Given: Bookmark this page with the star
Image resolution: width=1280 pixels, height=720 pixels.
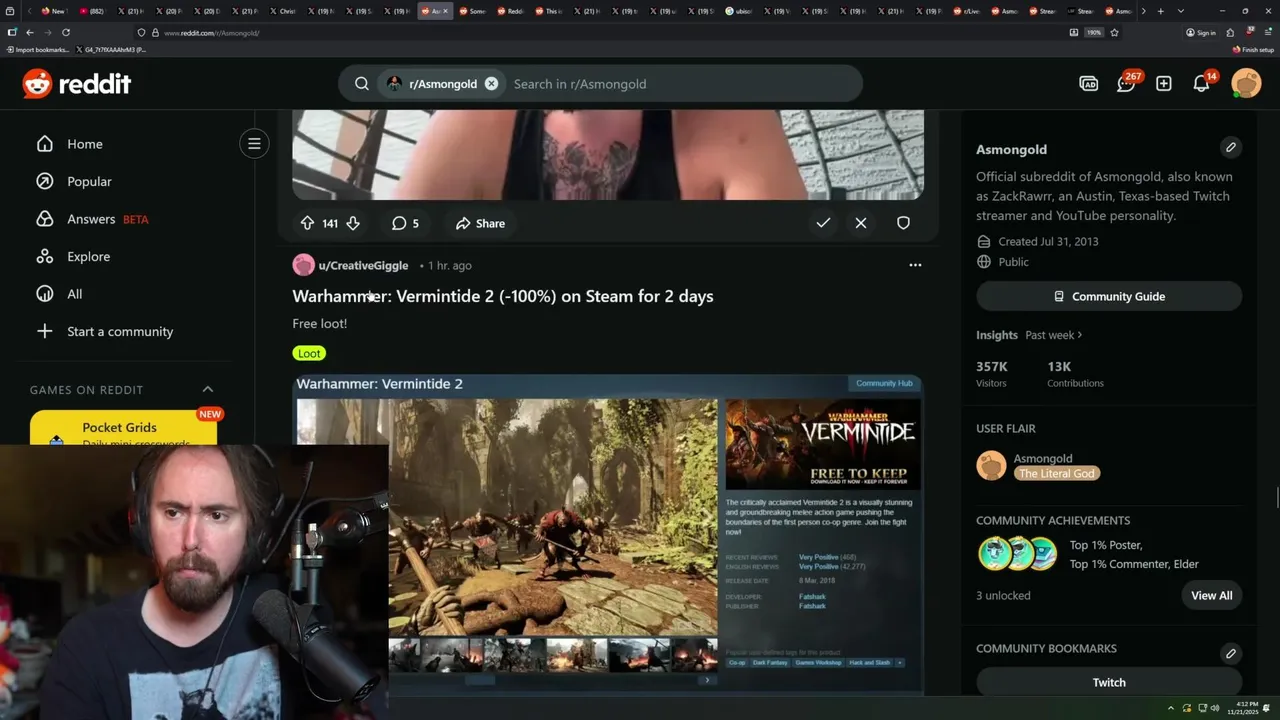Looking at the screenshot, I should pos(1114,32).
